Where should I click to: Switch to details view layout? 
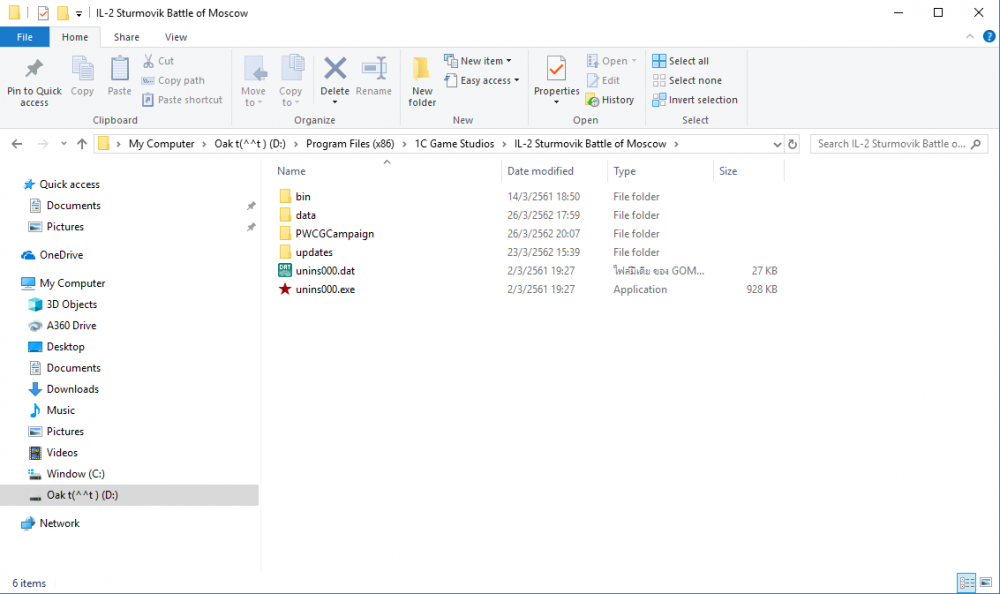(966, 582)
